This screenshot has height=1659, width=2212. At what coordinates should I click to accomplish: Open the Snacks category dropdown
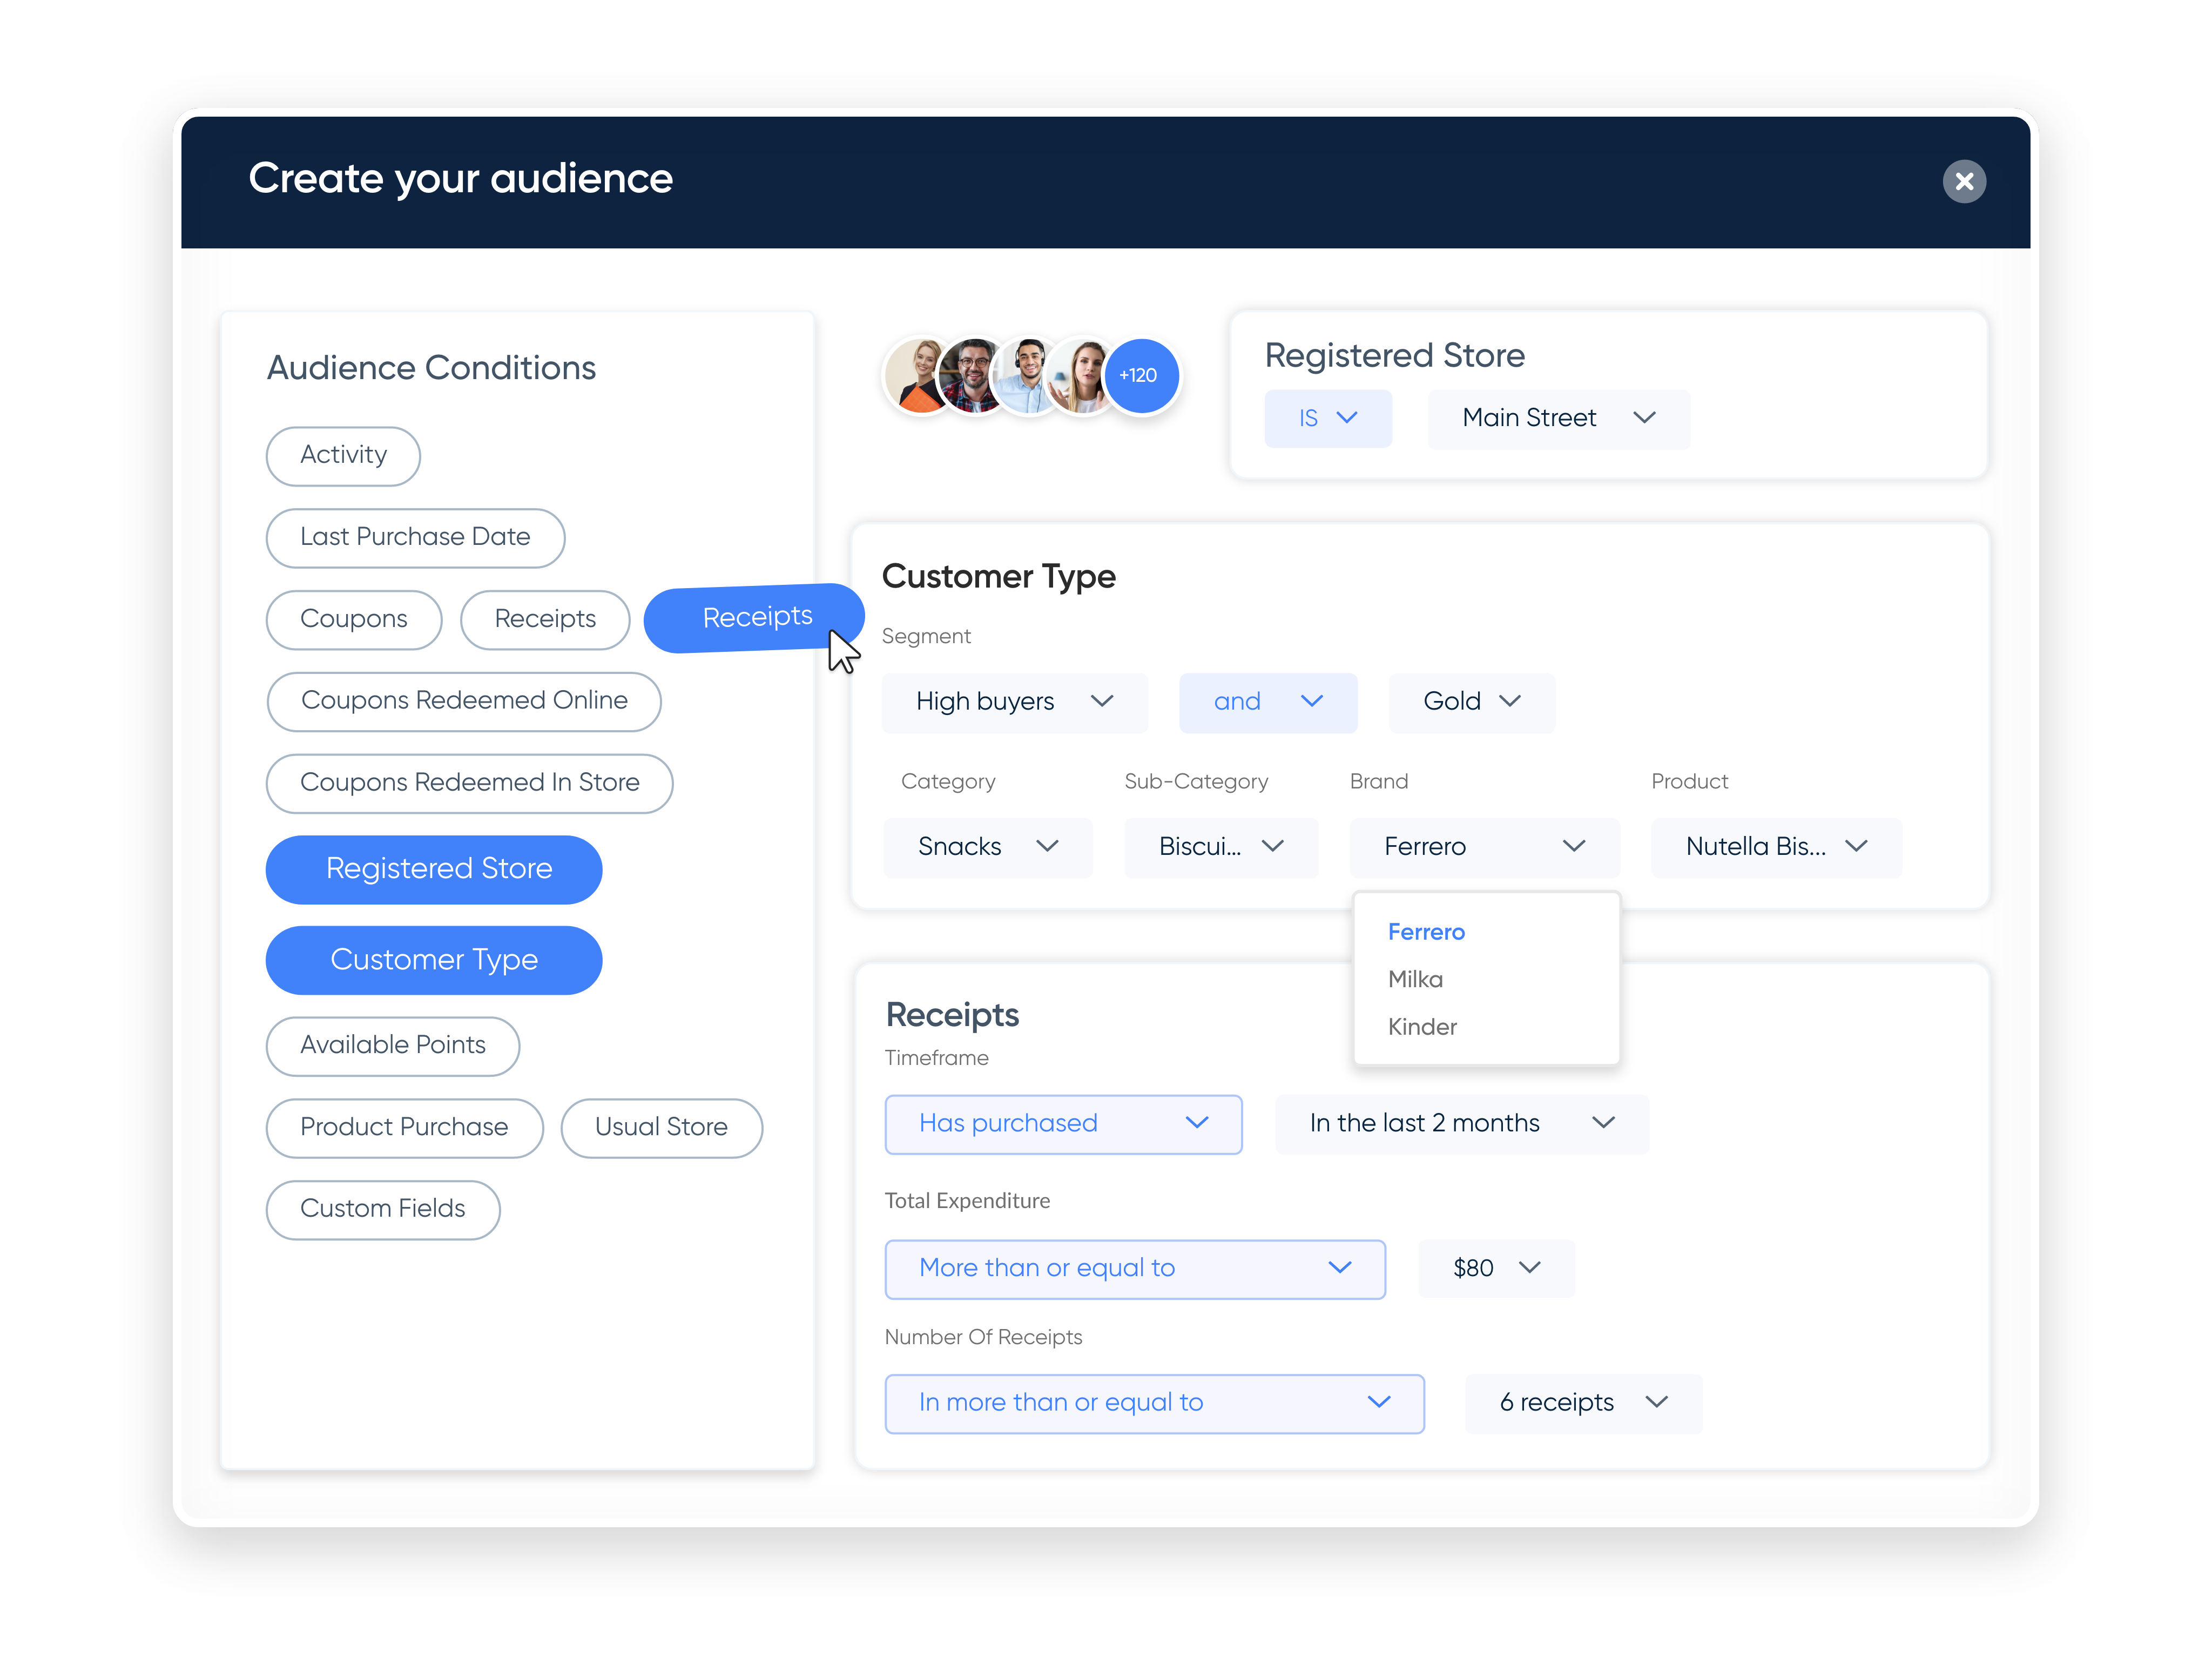988,847
